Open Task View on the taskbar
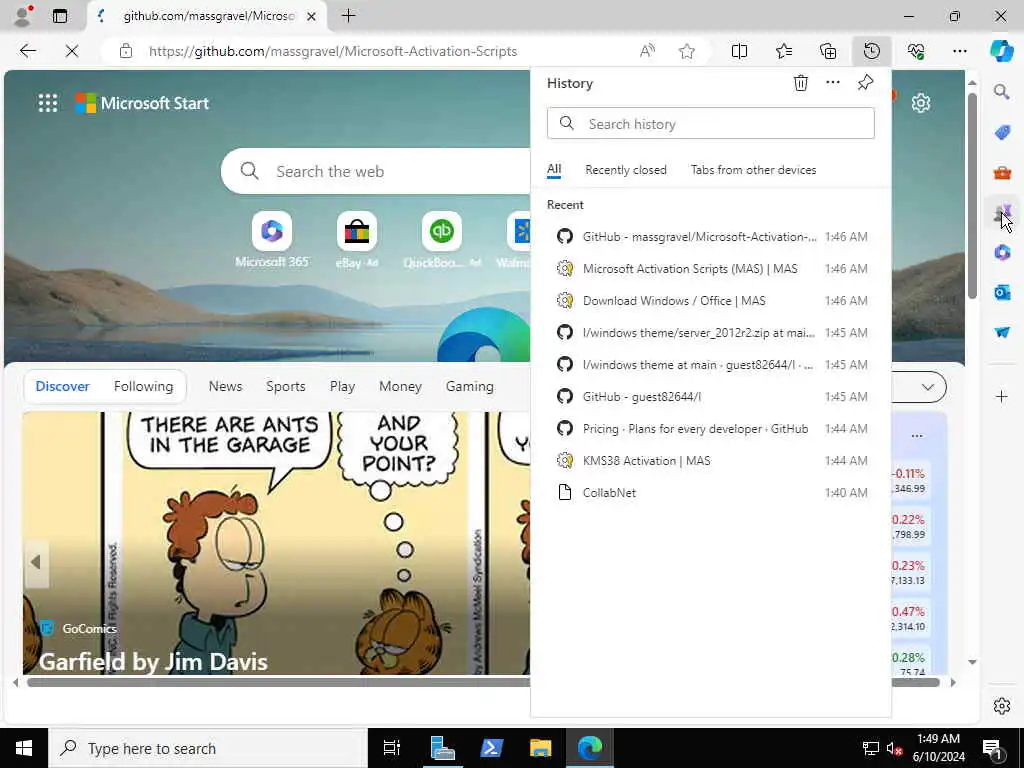 (x=391, y=748)
